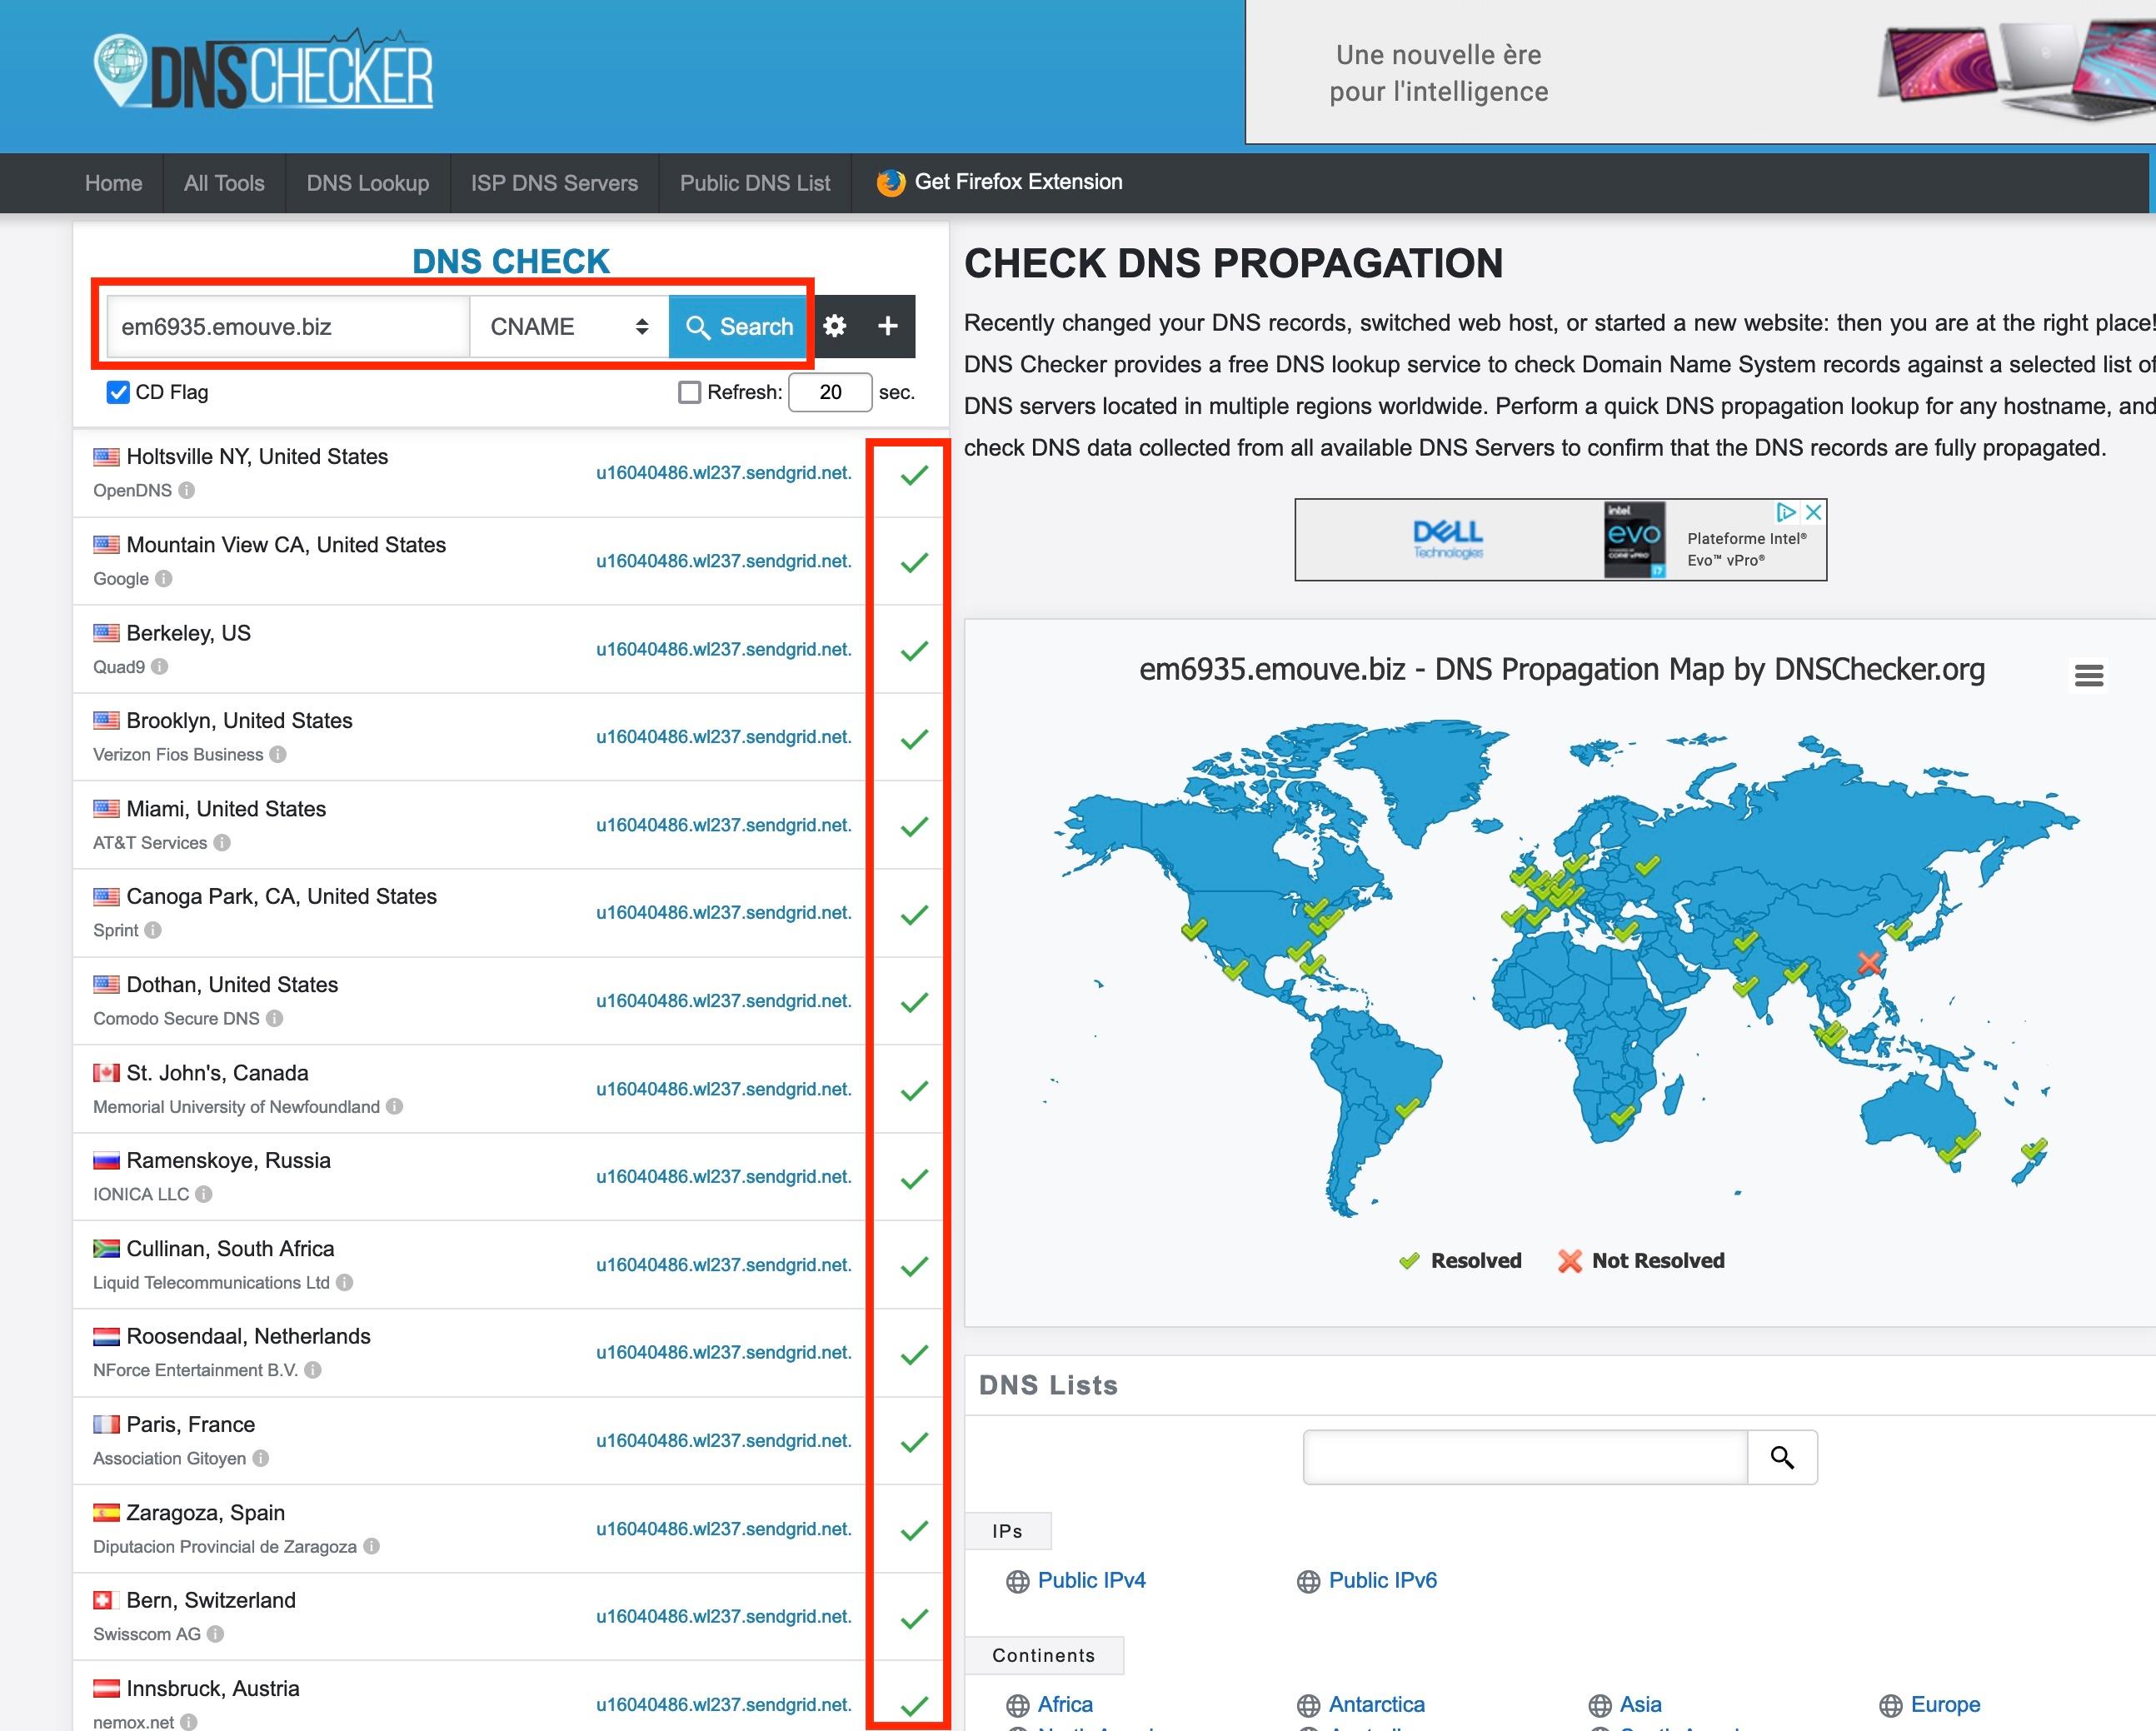Click info icon next to Sprint
The image size is (2156, 1731).
click(x=153, y=930)
